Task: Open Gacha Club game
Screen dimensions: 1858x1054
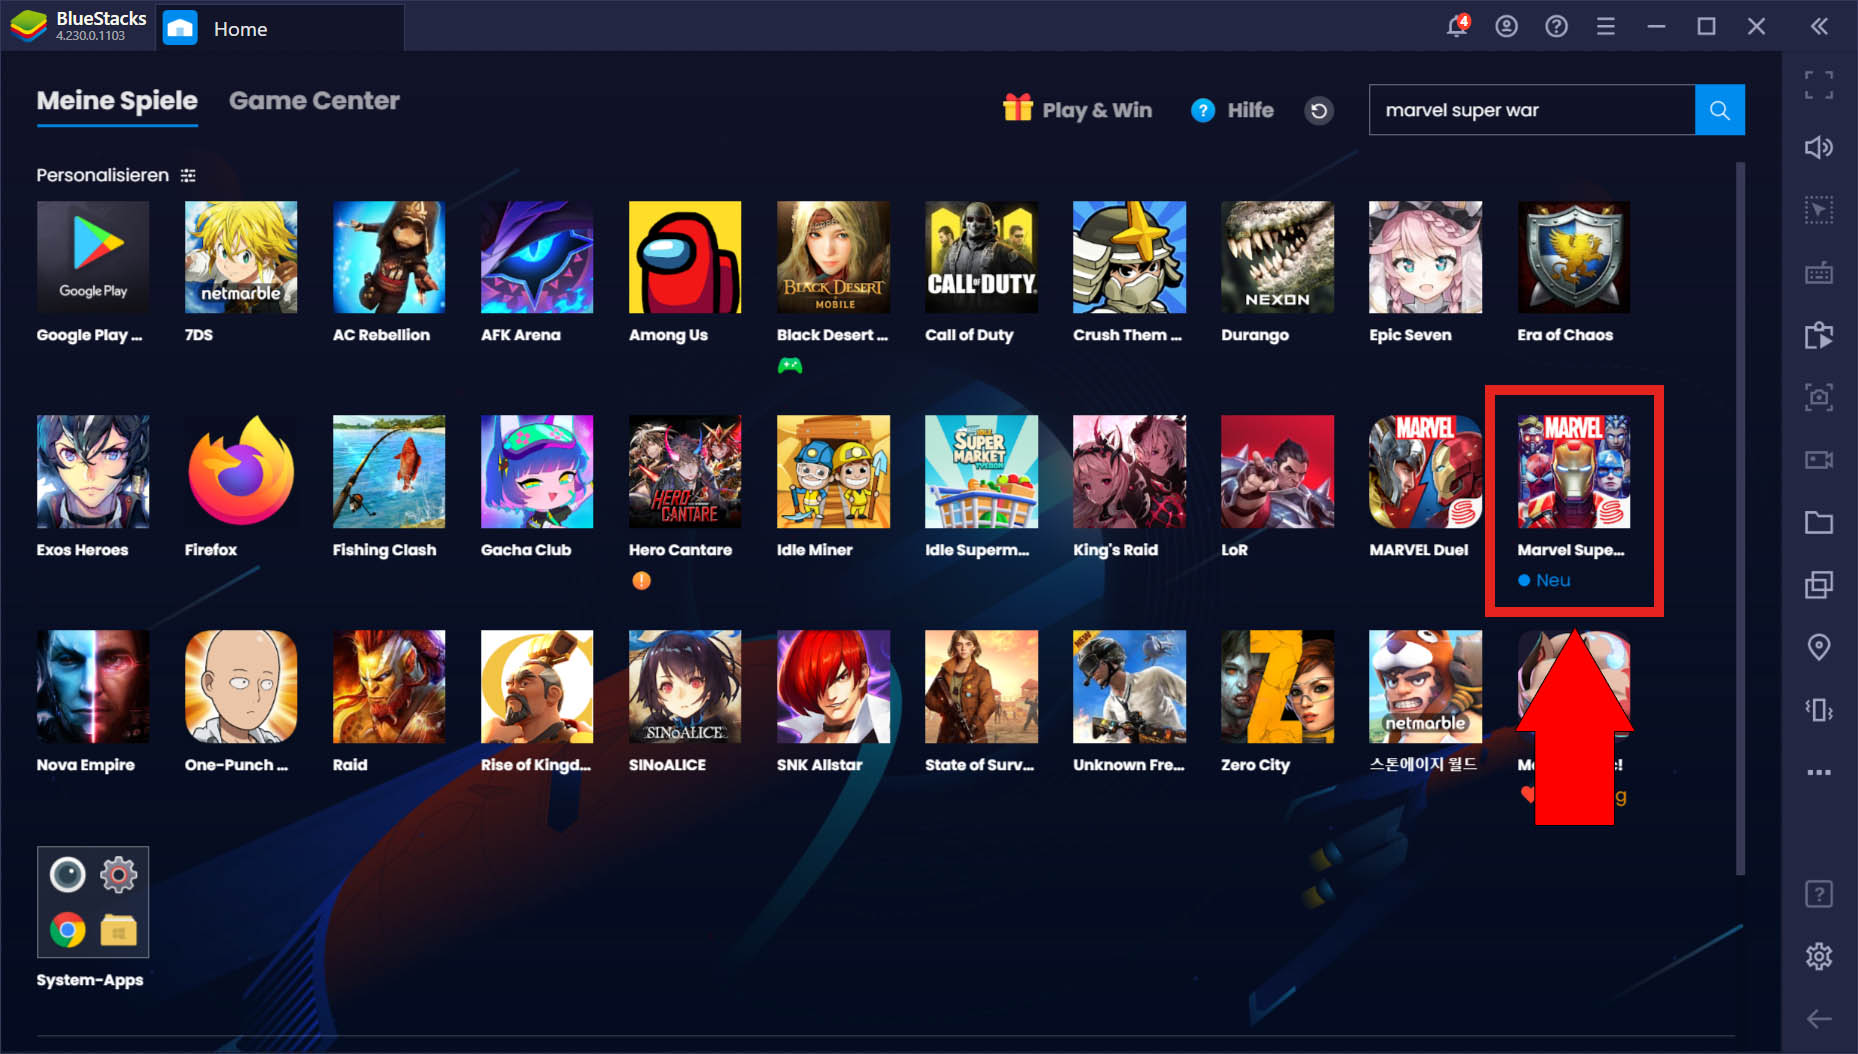Action: pos(537,471)
